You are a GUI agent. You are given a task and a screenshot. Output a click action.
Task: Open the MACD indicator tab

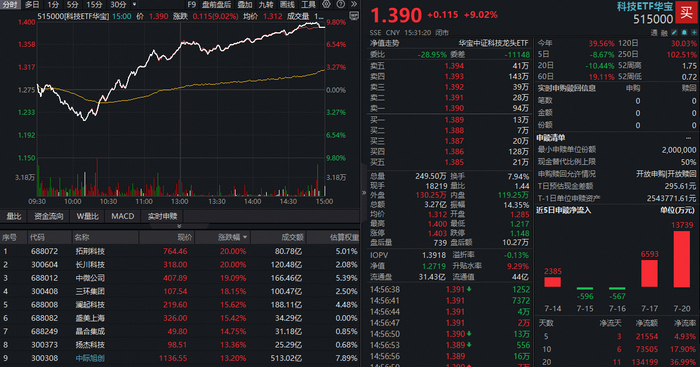click(123, 216)
